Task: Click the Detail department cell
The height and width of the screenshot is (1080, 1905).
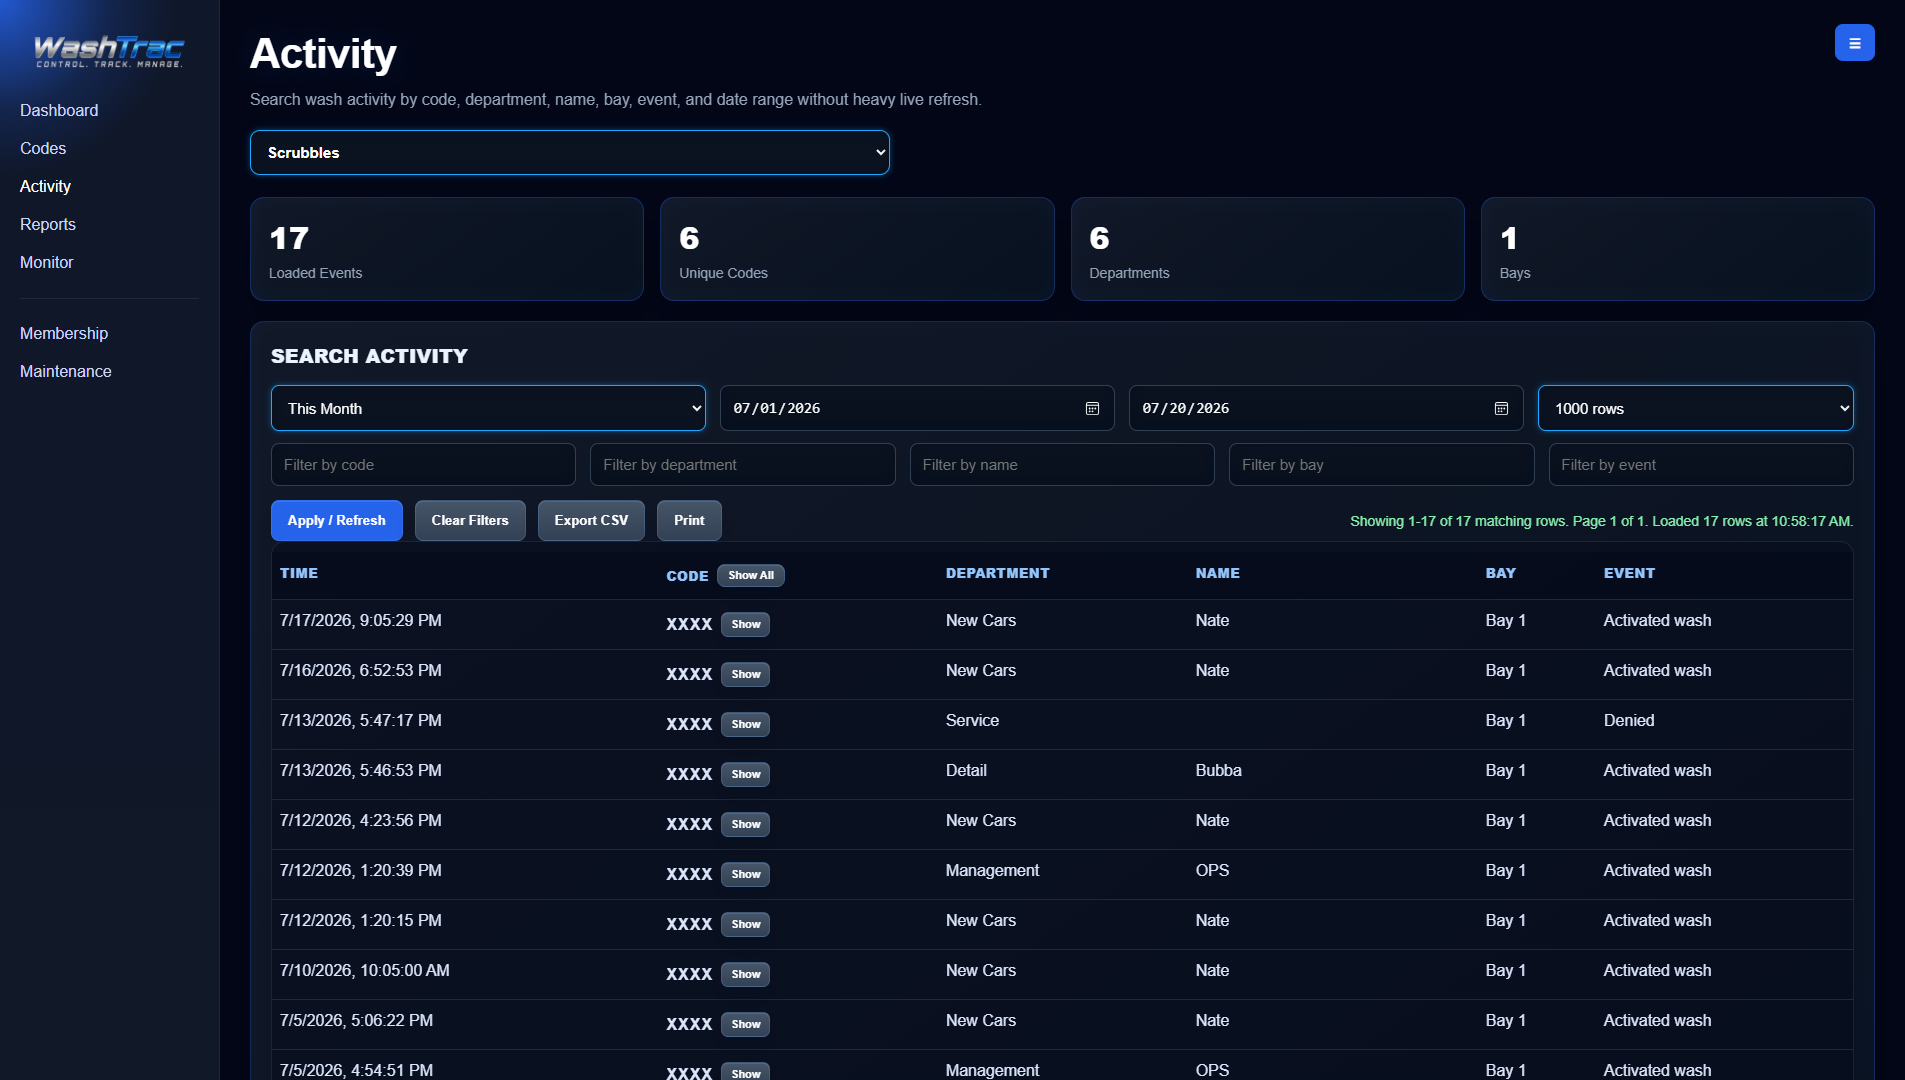Action: coord(966,770)
